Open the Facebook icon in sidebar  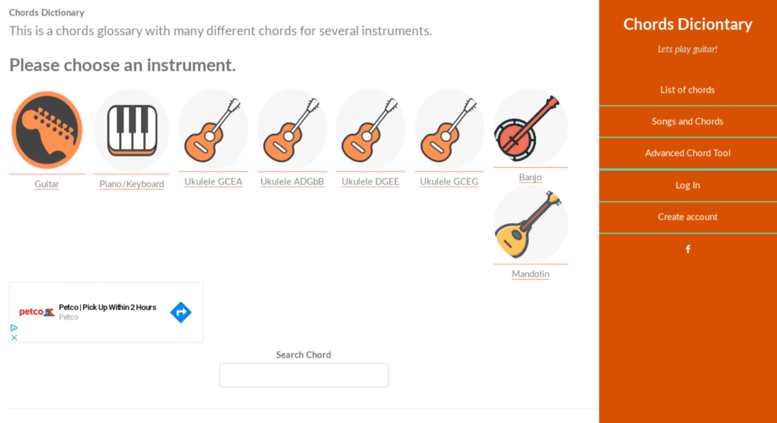[688, 249]
